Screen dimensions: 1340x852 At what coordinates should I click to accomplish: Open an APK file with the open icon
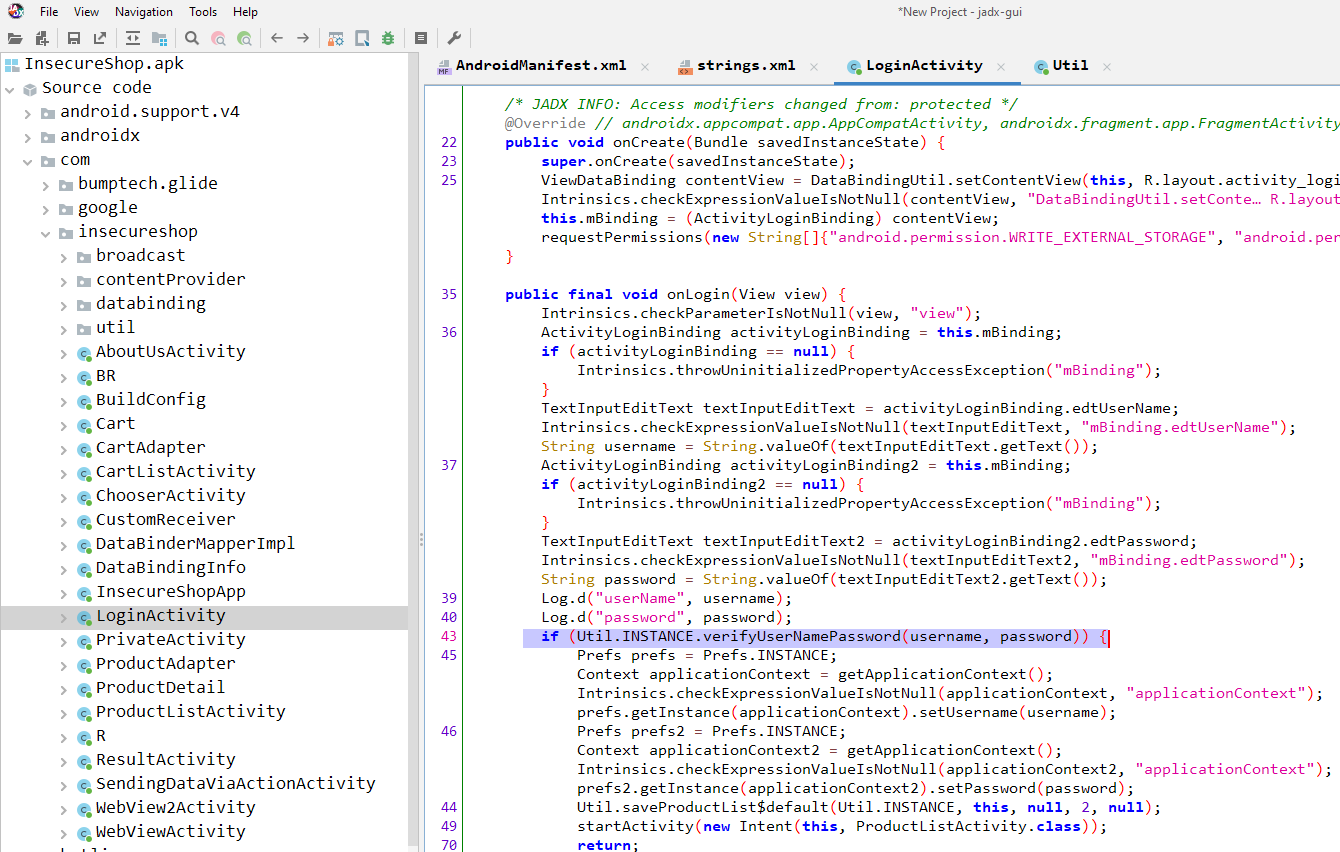[x=14, y=38]
